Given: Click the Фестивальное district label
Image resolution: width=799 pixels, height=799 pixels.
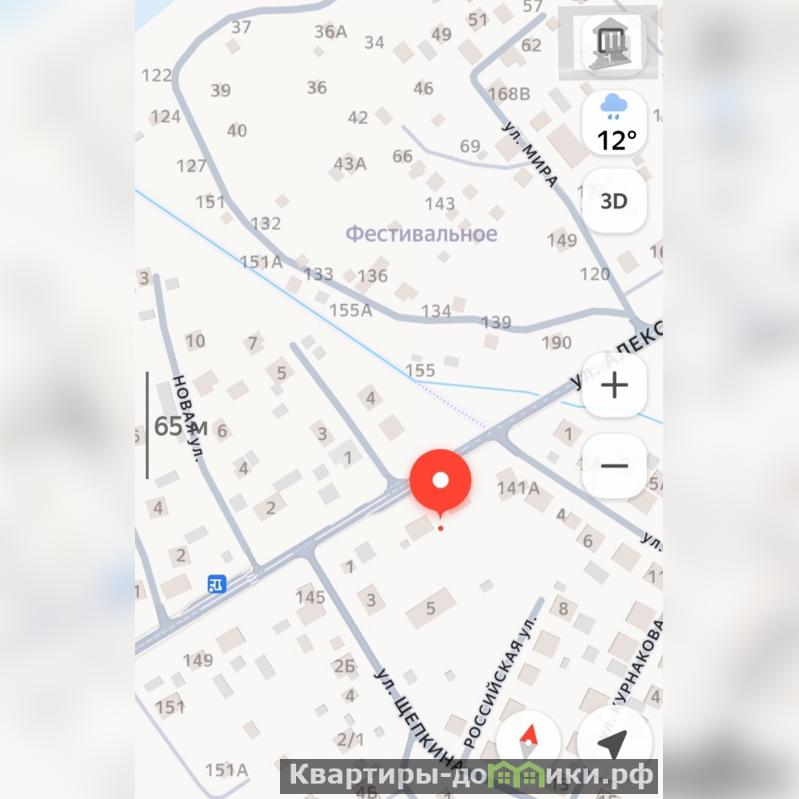Looking at the screenshot, I should [x=421, y=234].
